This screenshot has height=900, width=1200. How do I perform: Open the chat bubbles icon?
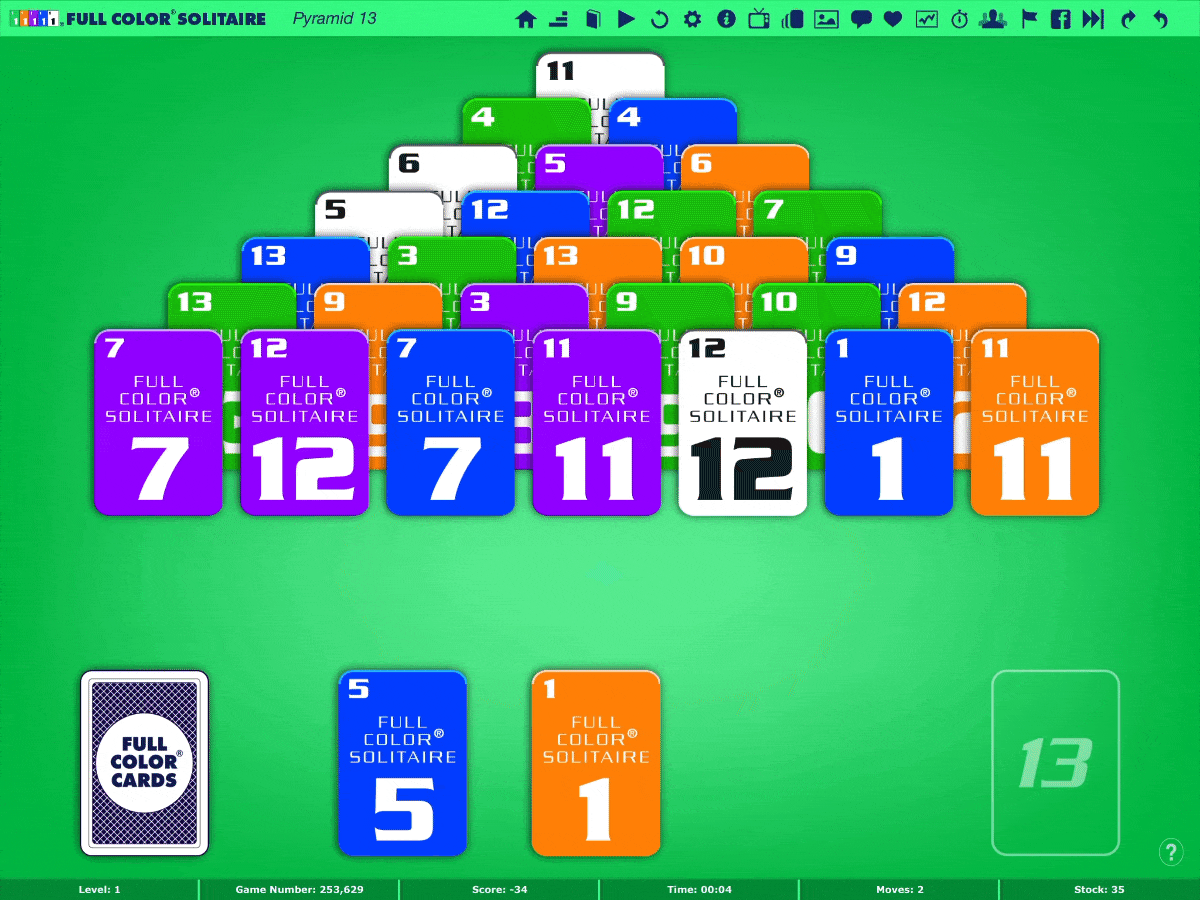860,18
